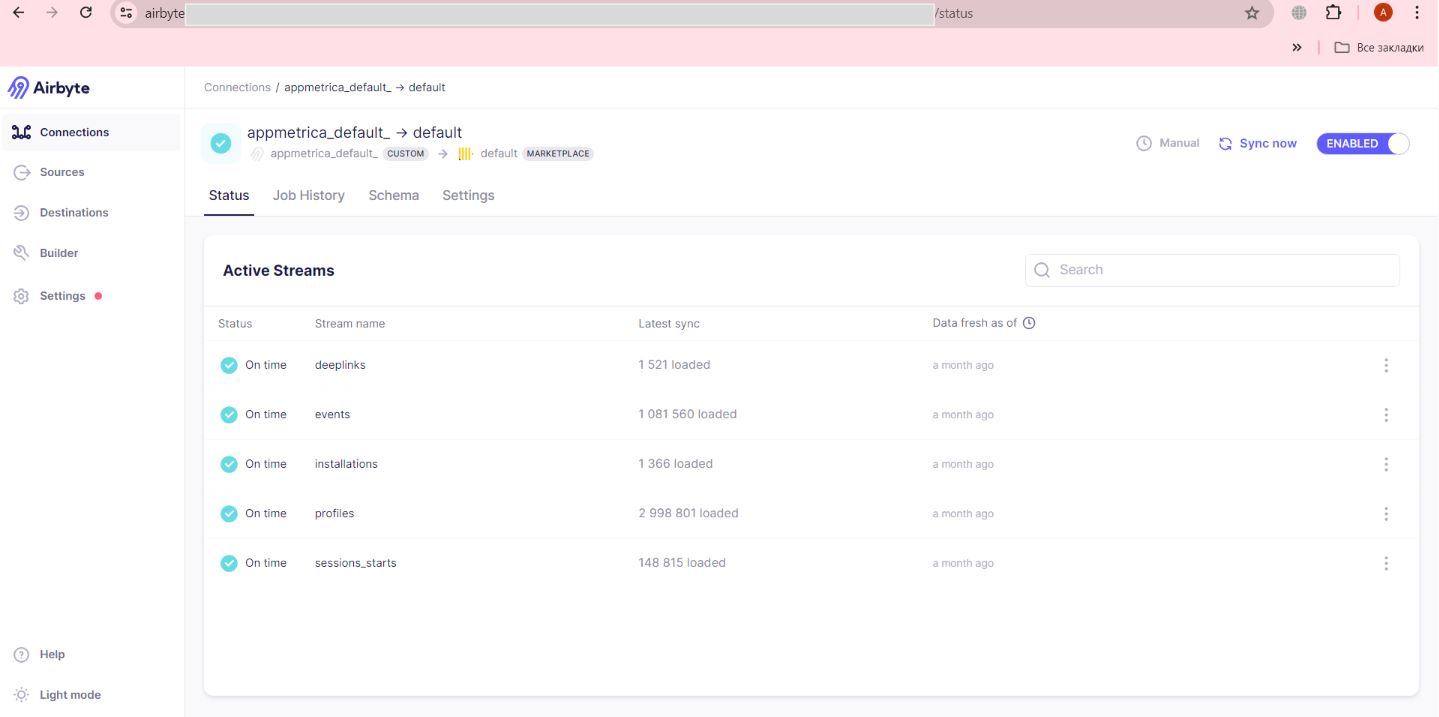Click the status check icon for installations

pyautogui.click(x=229, y=464)
